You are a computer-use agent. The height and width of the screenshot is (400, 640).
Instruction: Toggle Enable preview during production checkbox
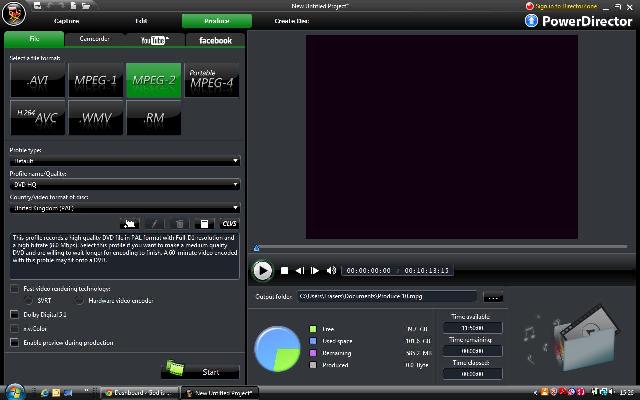pyautogui.click(x=15, y=342)
